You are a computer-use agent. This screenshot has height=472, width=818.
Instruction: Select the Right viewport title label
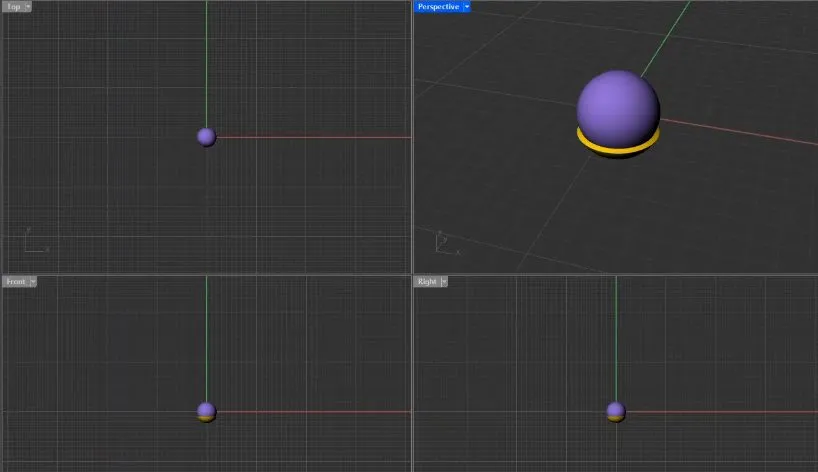click(x=427, y=282)
